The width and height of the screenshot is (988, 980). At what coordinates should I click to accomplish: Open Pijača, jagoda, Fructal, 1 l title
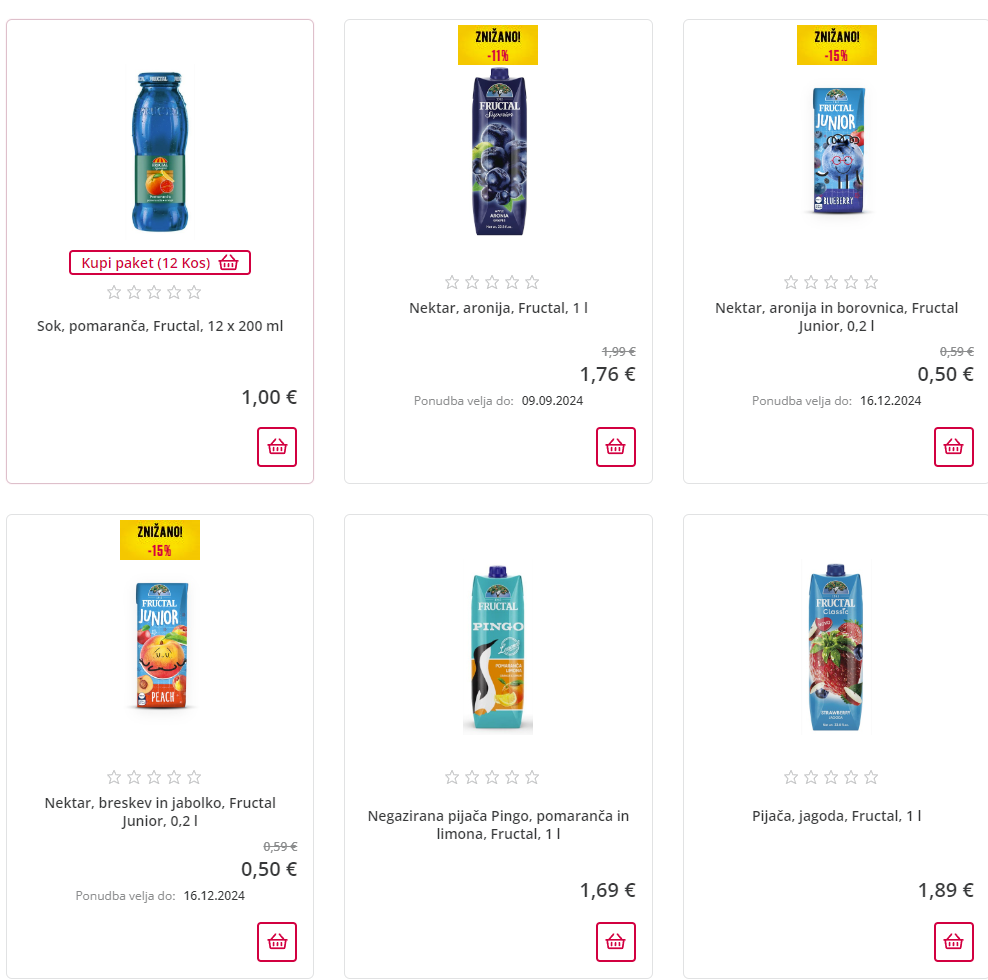click(x=836, y=816)
